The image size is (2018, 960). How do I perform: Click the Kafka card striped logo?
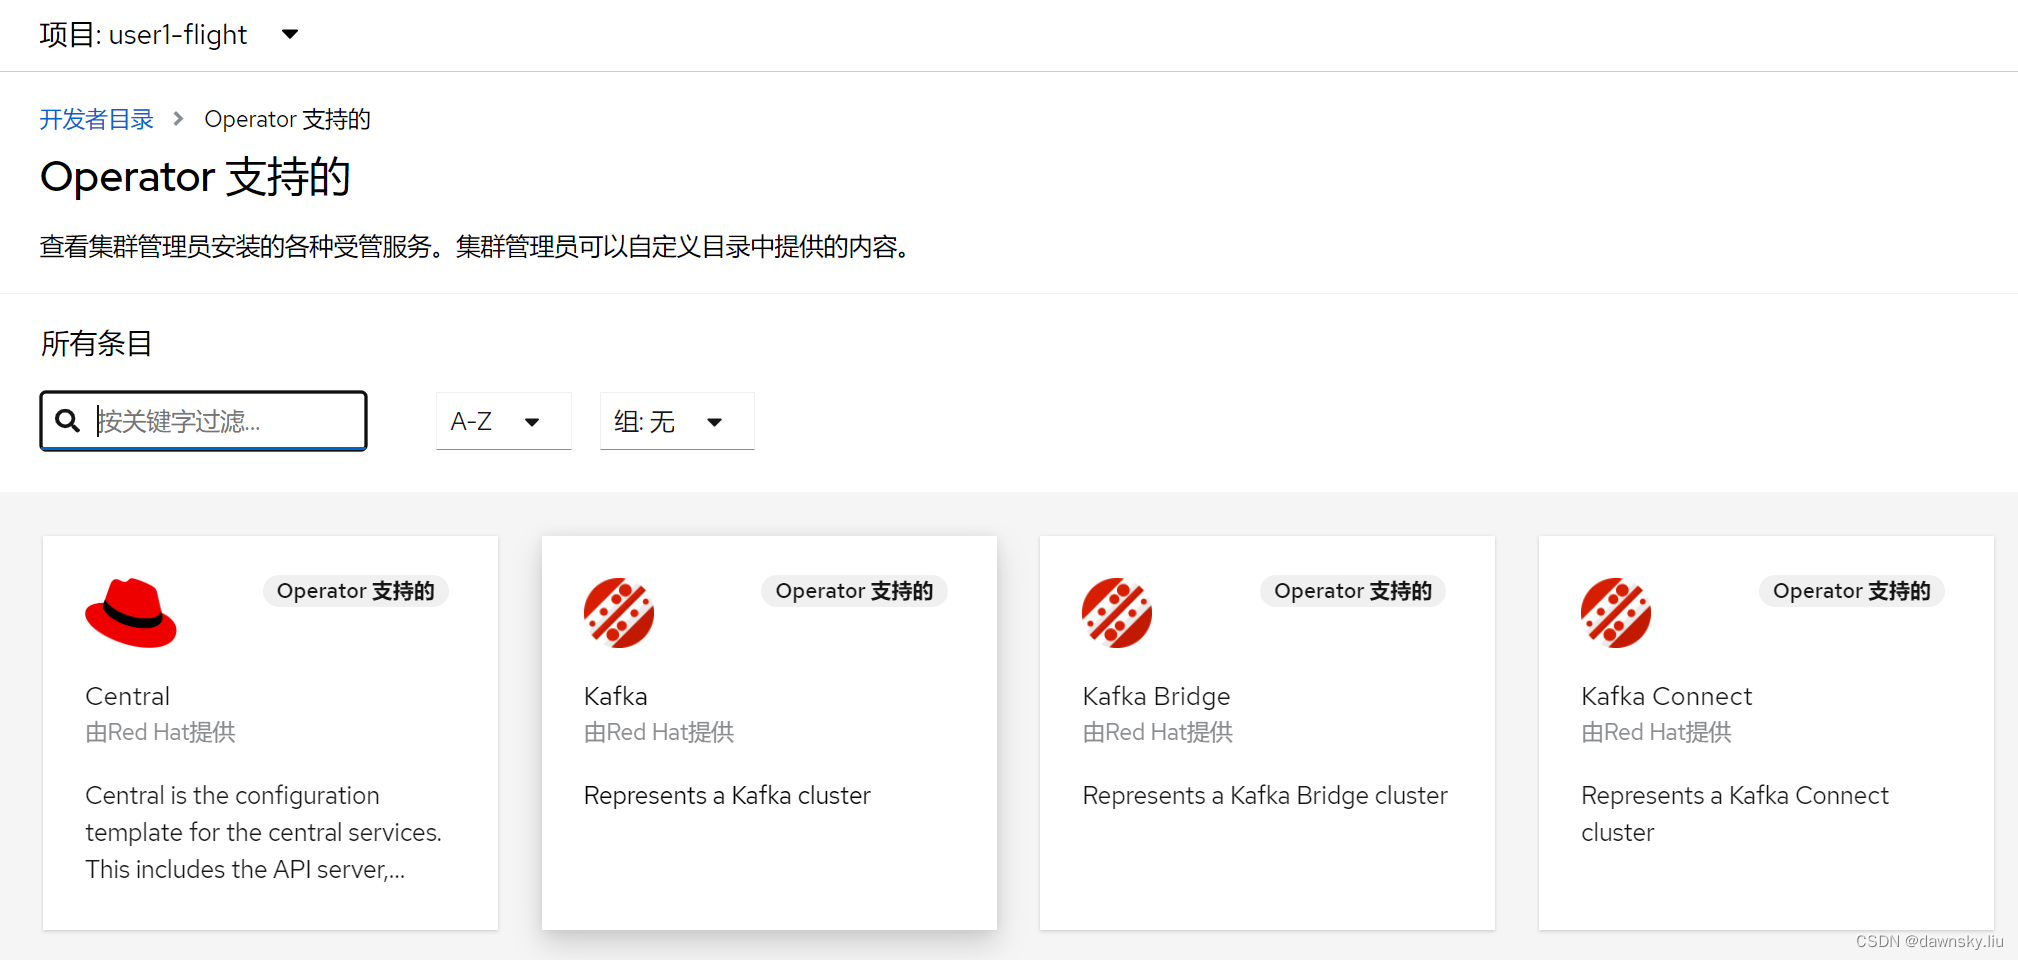click(x=619, y=613)
